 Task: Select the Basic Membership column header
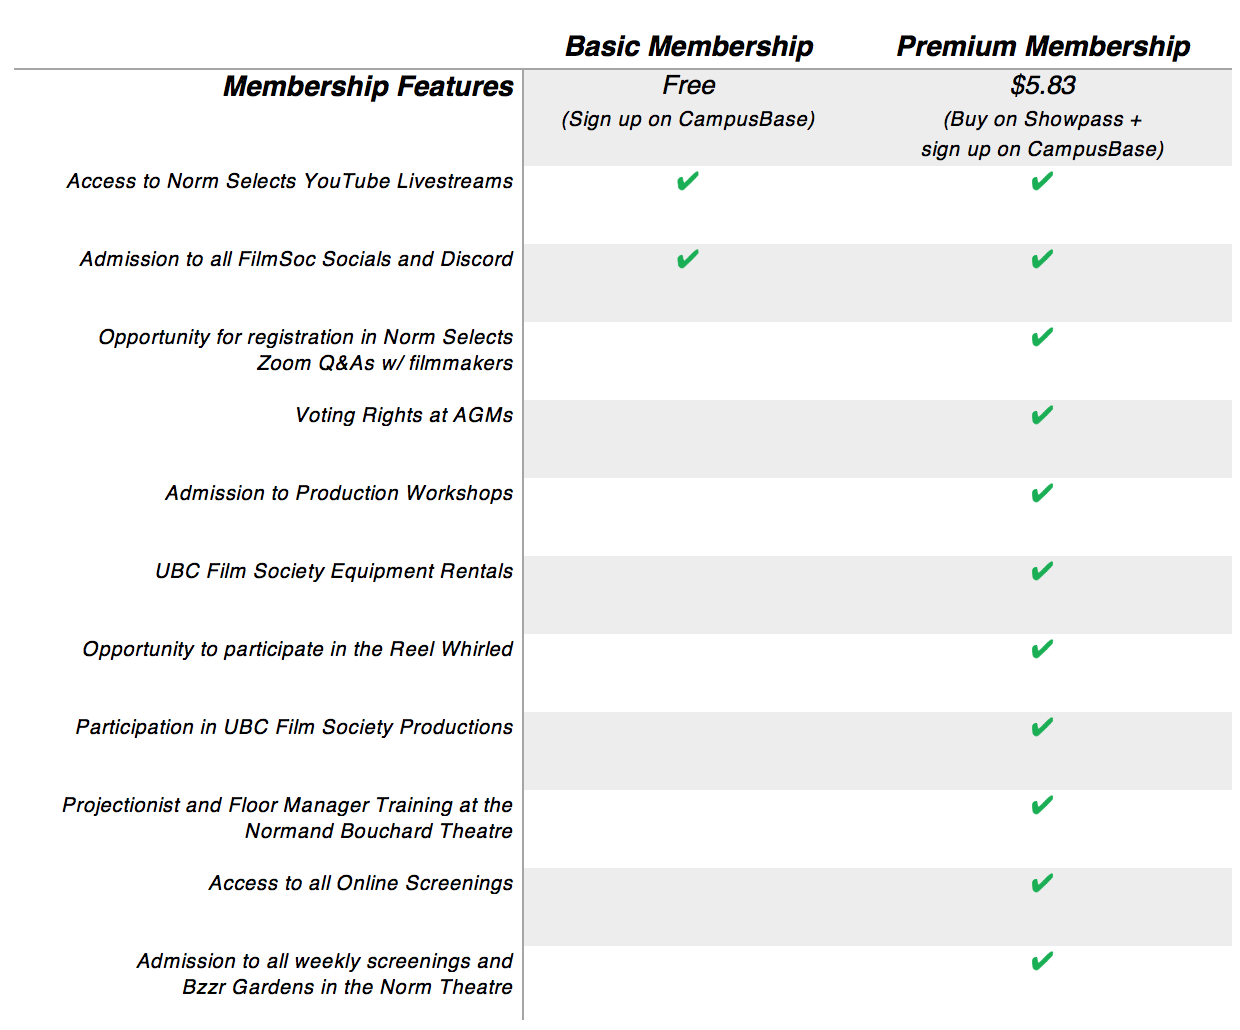click(689, 46)
